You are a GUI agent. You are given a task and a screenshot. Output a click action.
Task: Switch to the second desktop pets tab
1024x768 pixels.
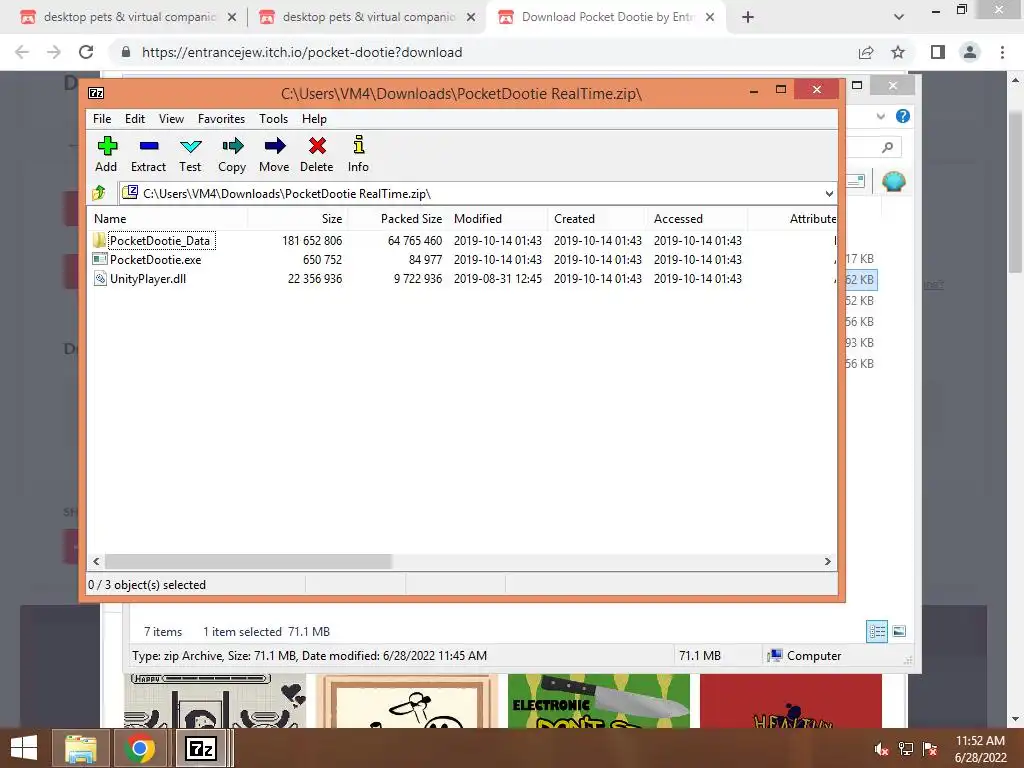point(368,17)
